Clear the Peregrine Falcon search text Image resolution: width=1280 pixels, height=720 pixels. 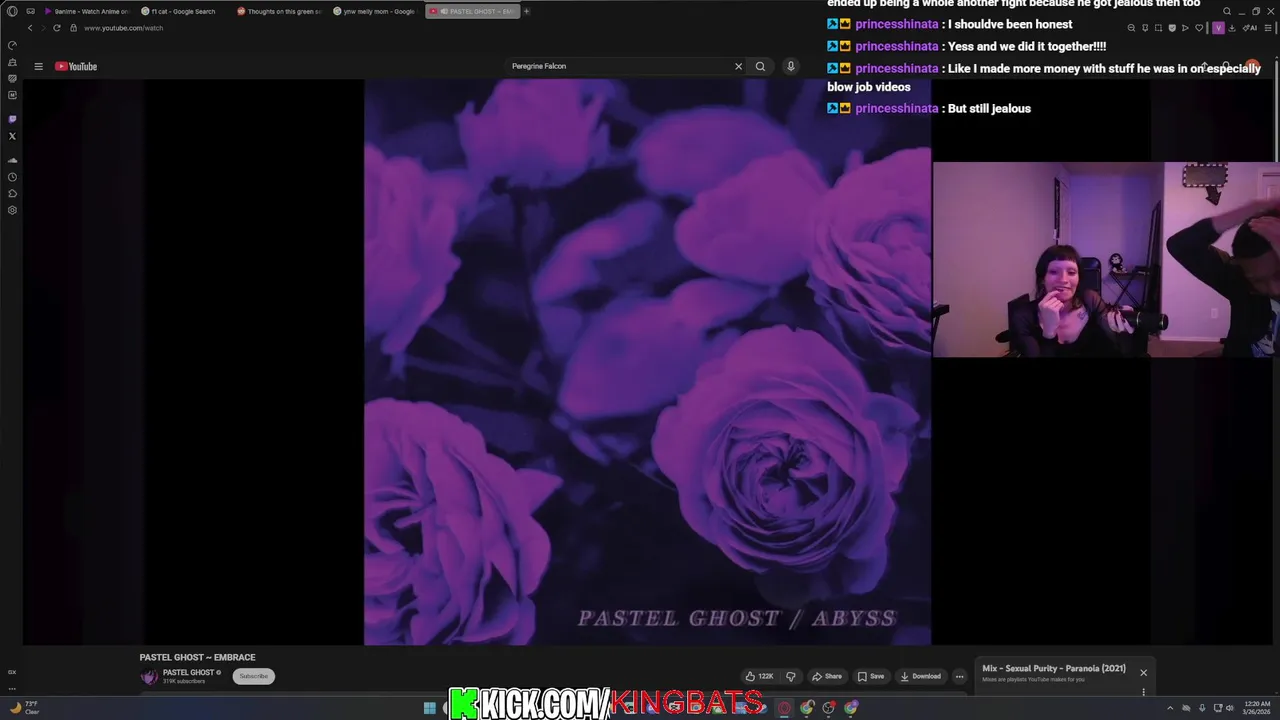click(x=738, y=66)
